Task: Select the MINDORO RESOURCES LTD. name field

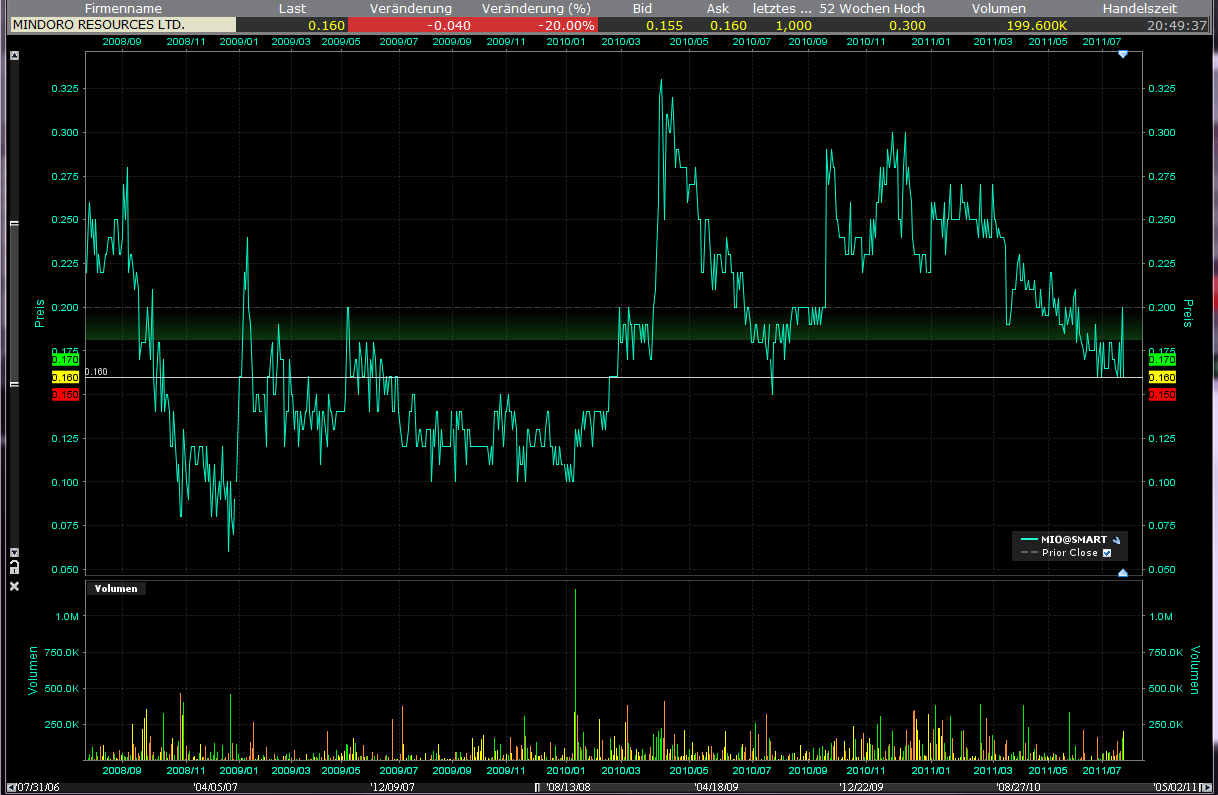Action: [122, 24]
